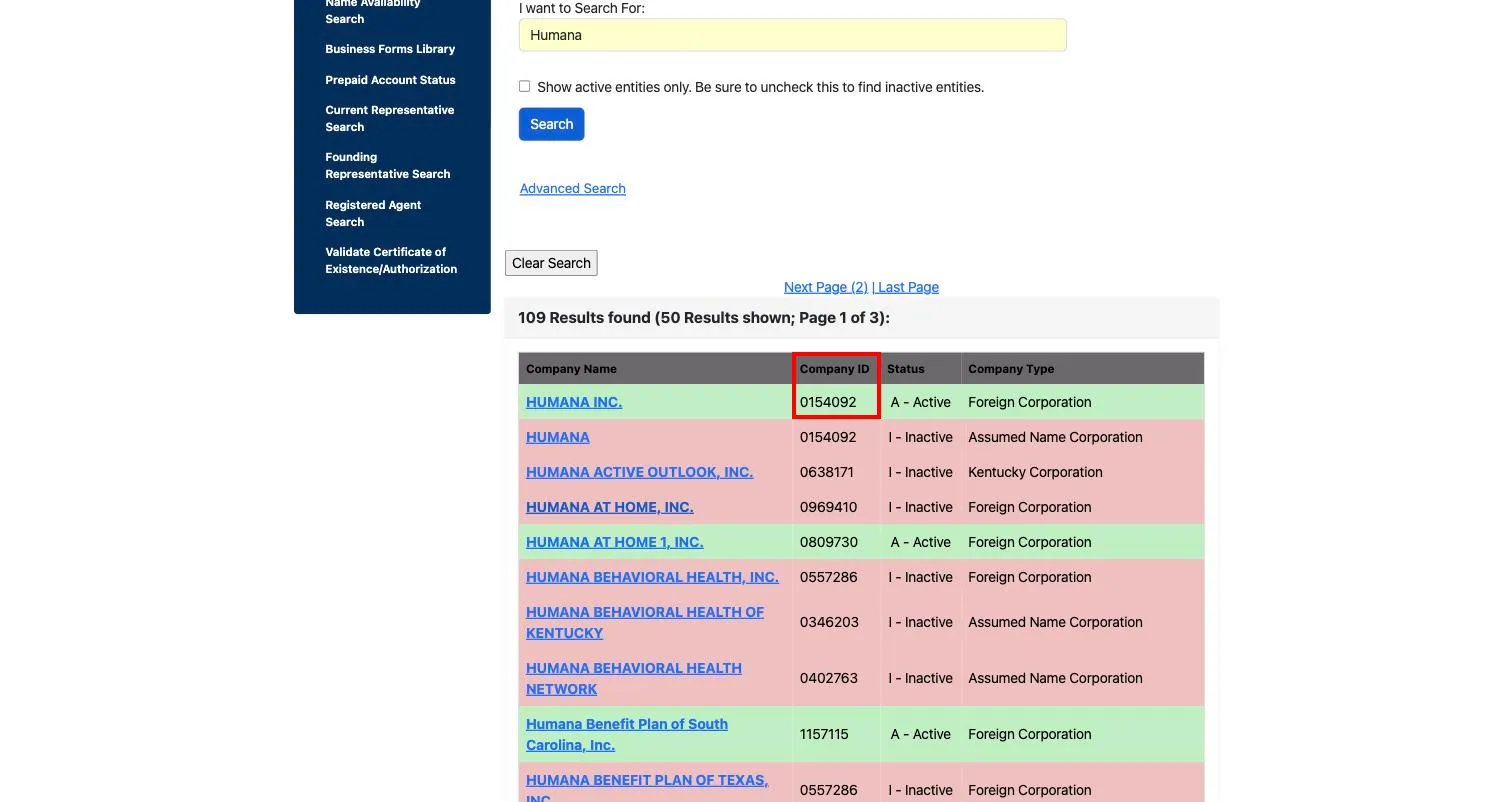The image size is (1512, 802).
Task: Open HUMANA BEHAVIORAL HEALTH OF KENTUCKY record
Action: point(645,622)
